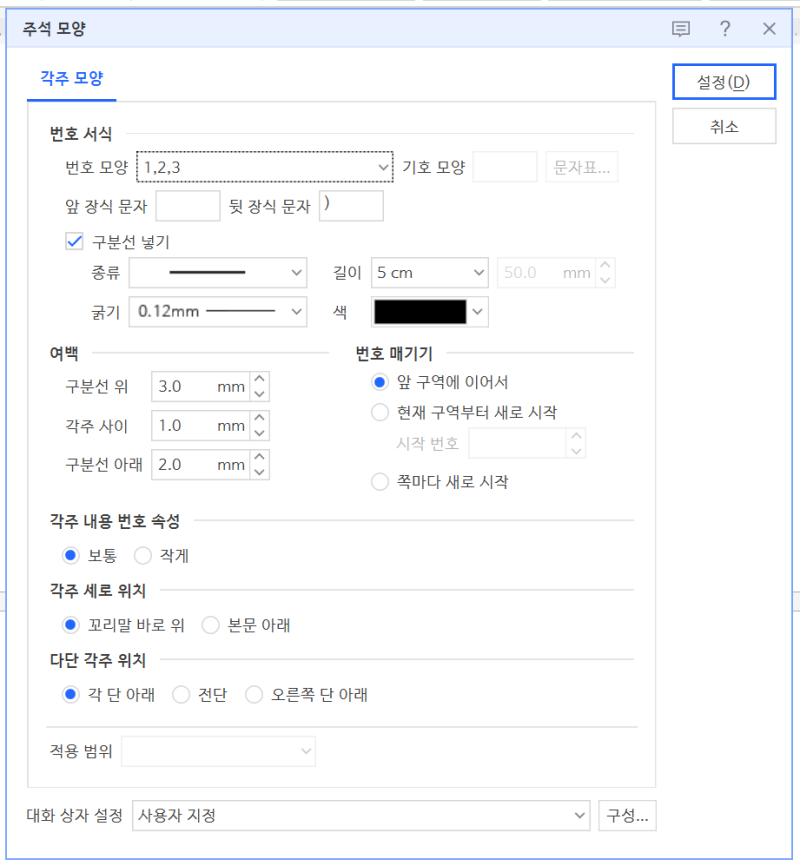The height and width of the screenshot is (866, 800).
Task: Click the 구분선 아래 2.0 mm field
Action: 201,464
